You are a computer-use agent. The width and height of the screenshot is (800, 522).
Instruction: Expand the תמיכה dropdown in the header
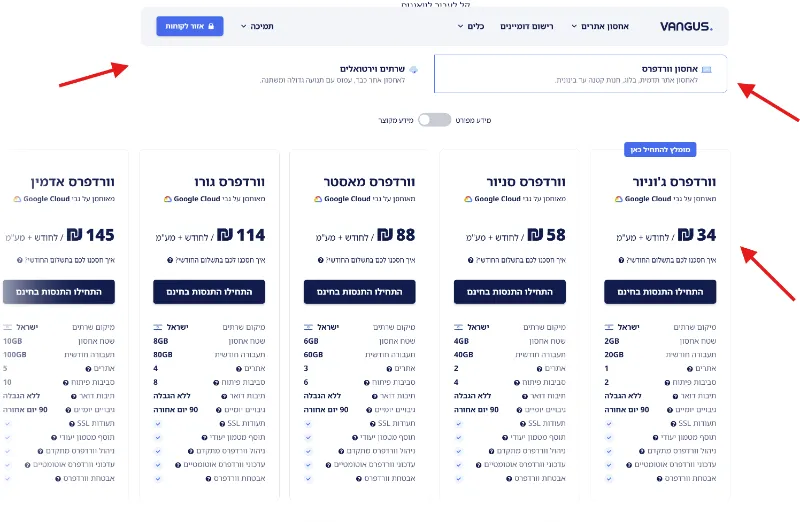pos(257,26)
